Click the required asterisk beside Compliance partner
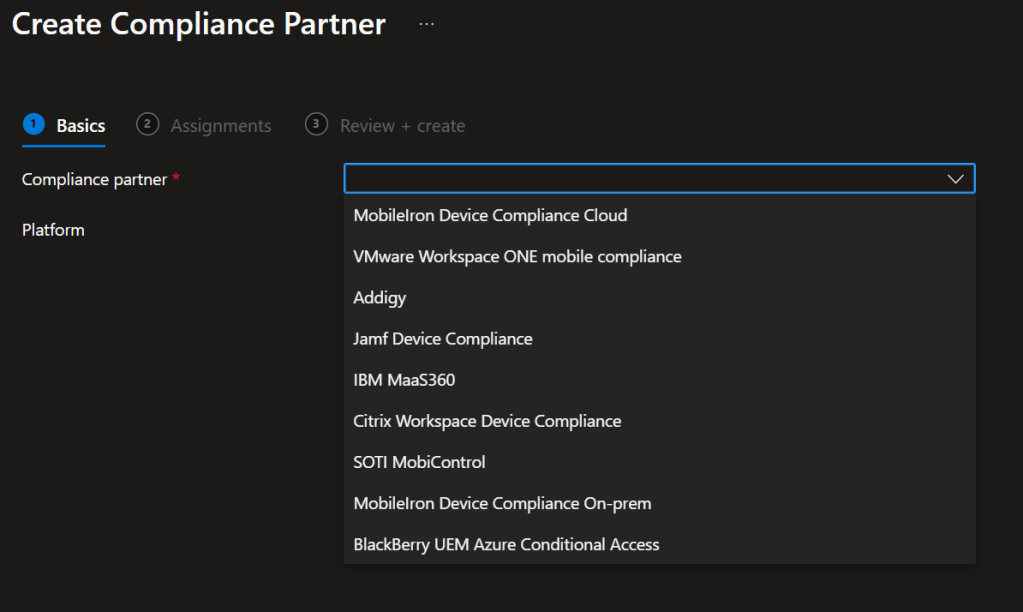This screenshot has width=1023, height=612. 177,175
